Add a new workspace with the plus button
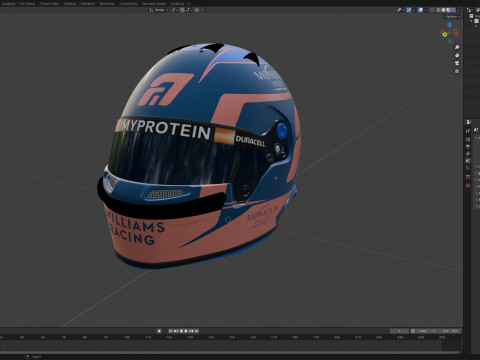 click(x=189, y=4)
